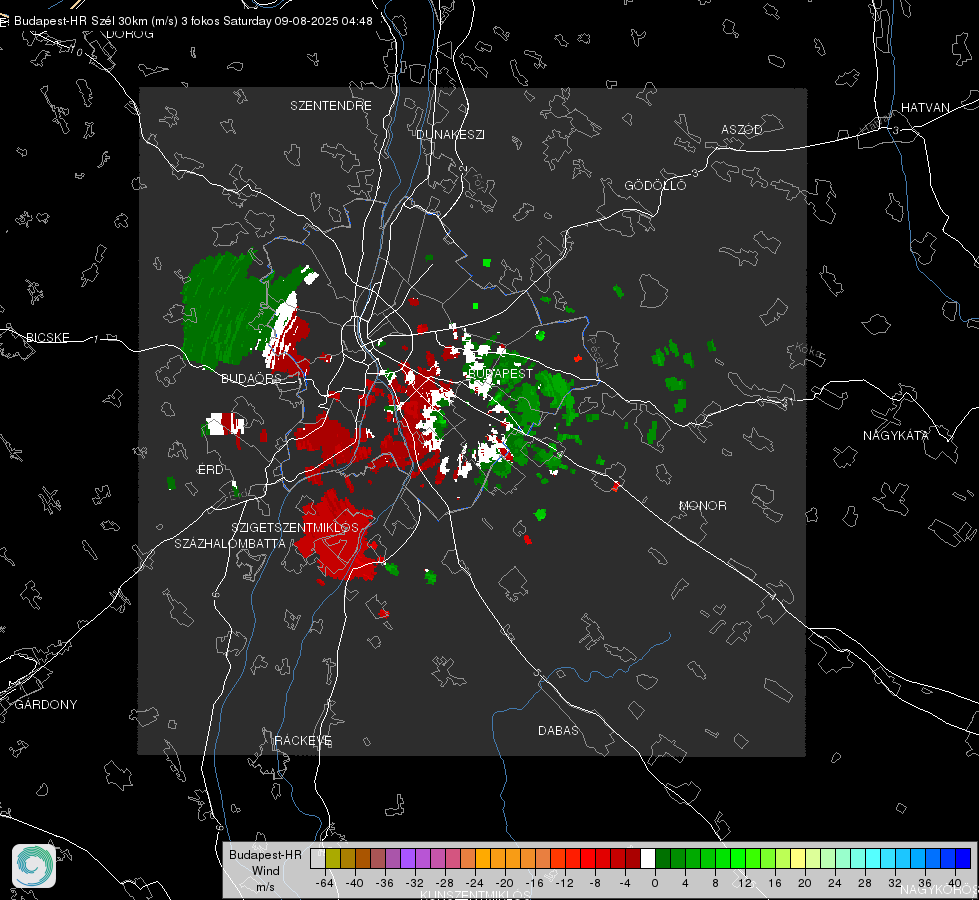Click the ÉRD city label
This screenshot has width=979, height=900.
210,470
